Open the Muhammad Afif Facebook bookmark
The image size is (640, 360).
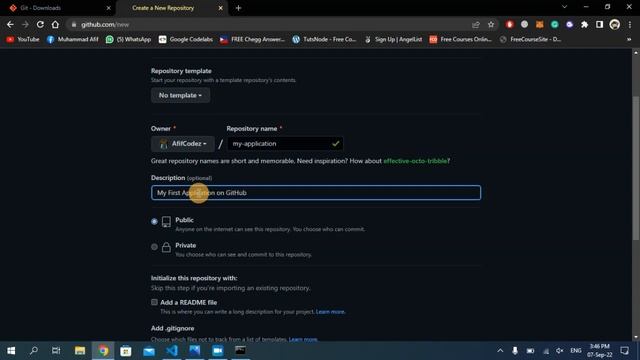coord(72,39)
